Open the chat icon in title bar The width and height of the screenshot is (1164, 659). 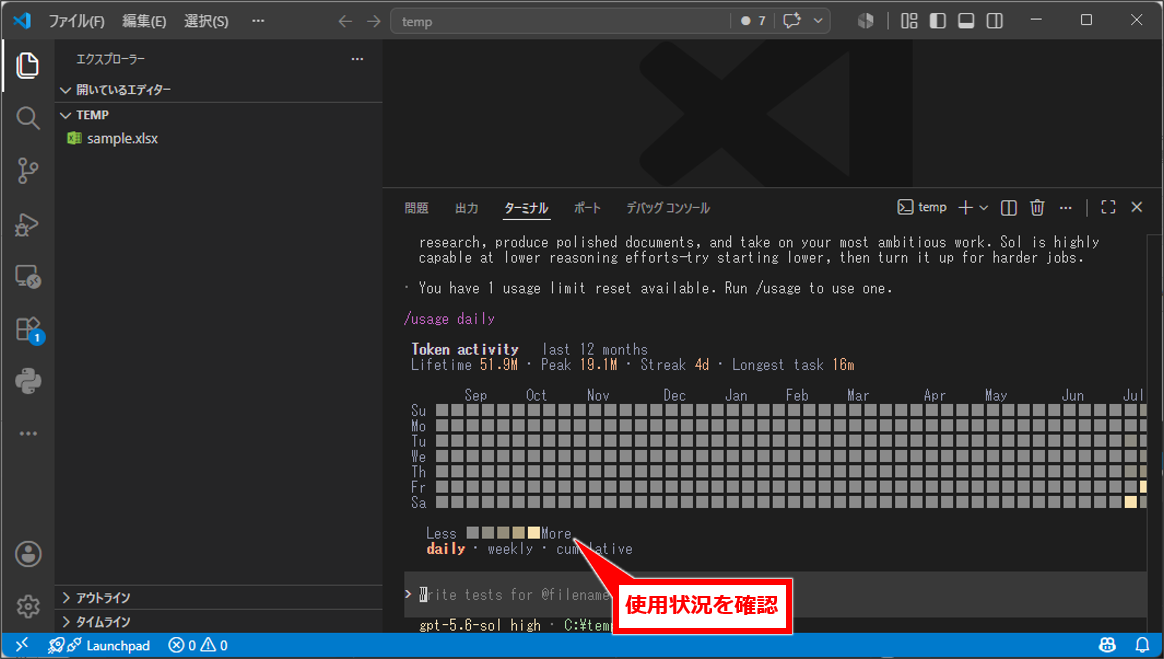tap(792, 21)
